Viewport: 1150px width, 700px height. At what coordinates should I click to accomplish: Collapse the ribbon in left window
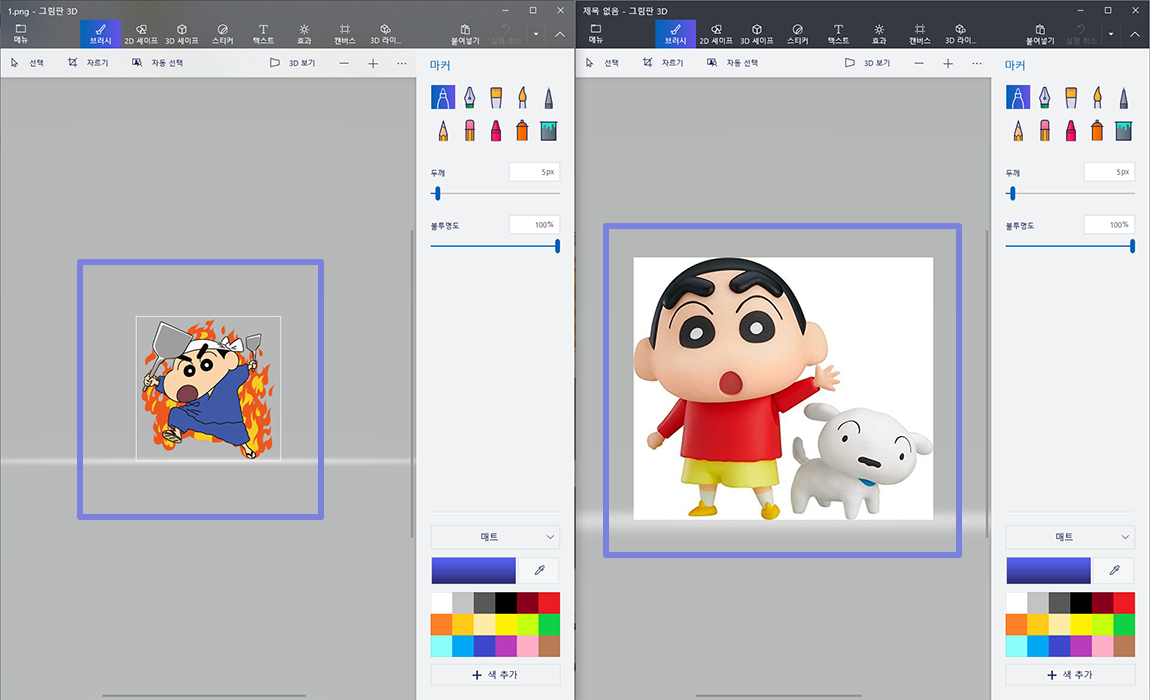[560, 34]
